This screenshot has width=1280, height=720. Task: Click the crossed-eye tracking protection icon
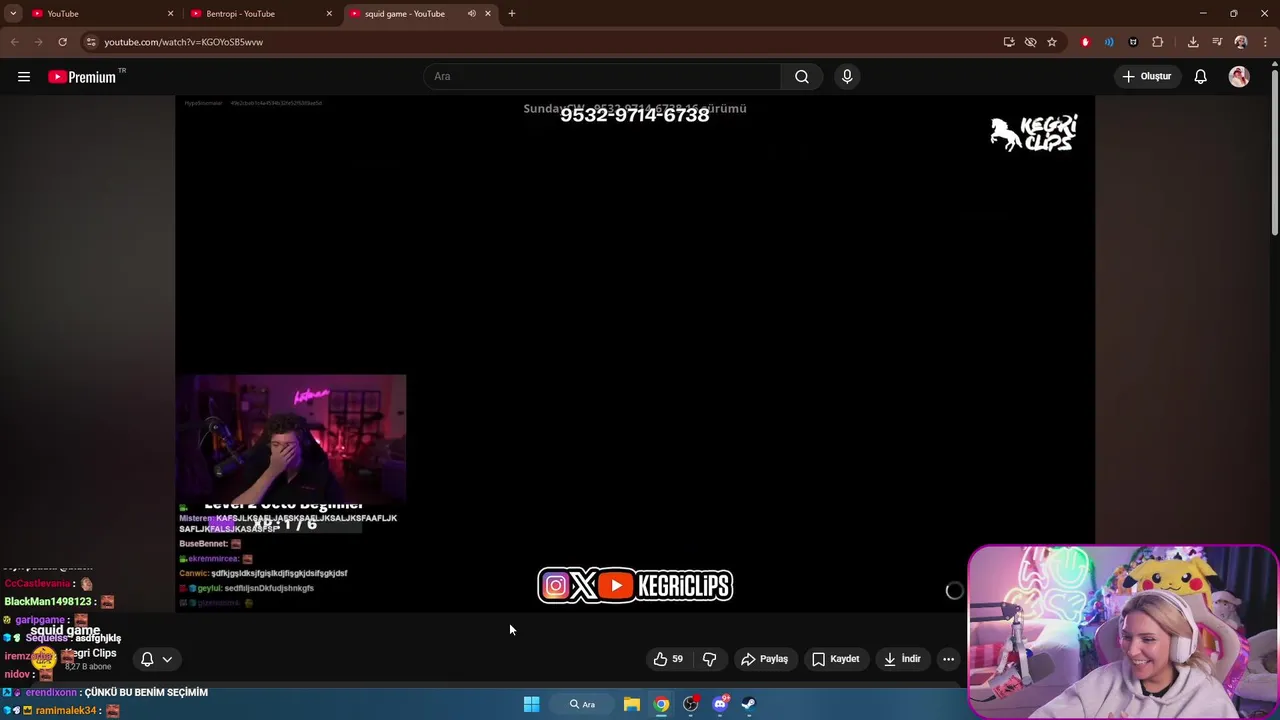[1030, 42]
